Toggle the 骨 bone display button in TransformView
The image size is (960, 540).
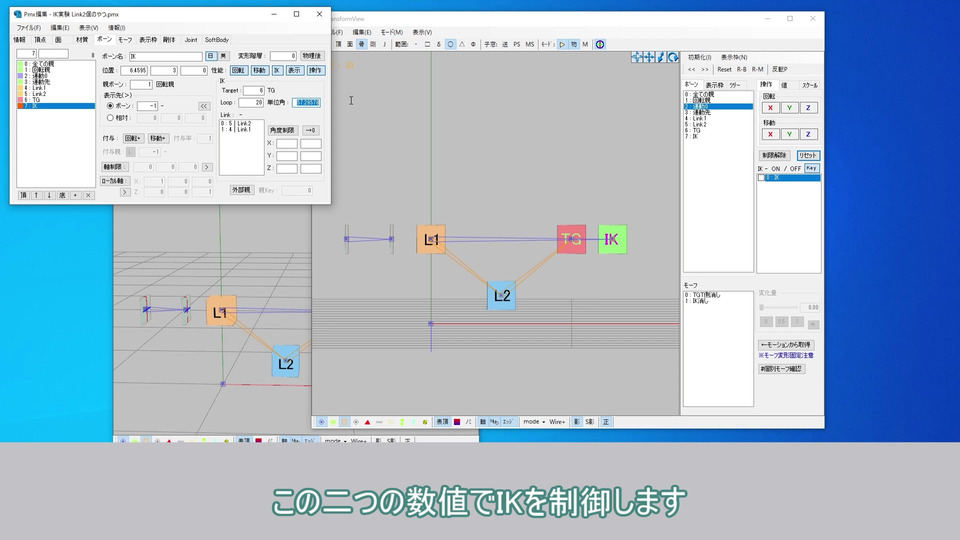click(x=361, y=44)
